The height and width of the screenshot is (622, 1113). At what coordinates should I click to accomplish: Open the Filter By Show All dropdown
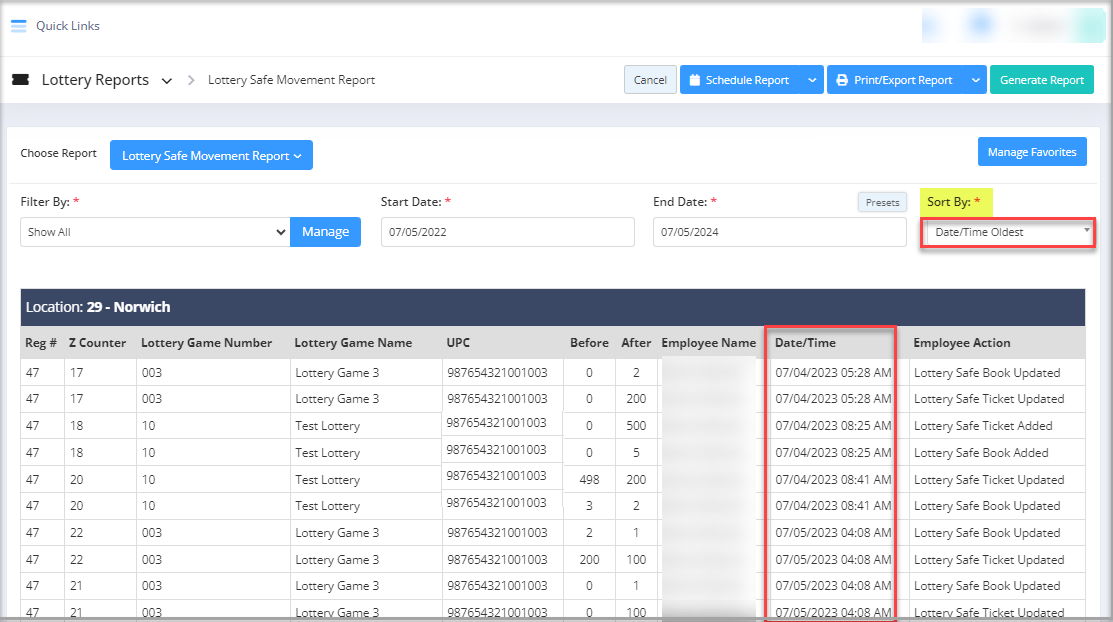click(155, 232)
